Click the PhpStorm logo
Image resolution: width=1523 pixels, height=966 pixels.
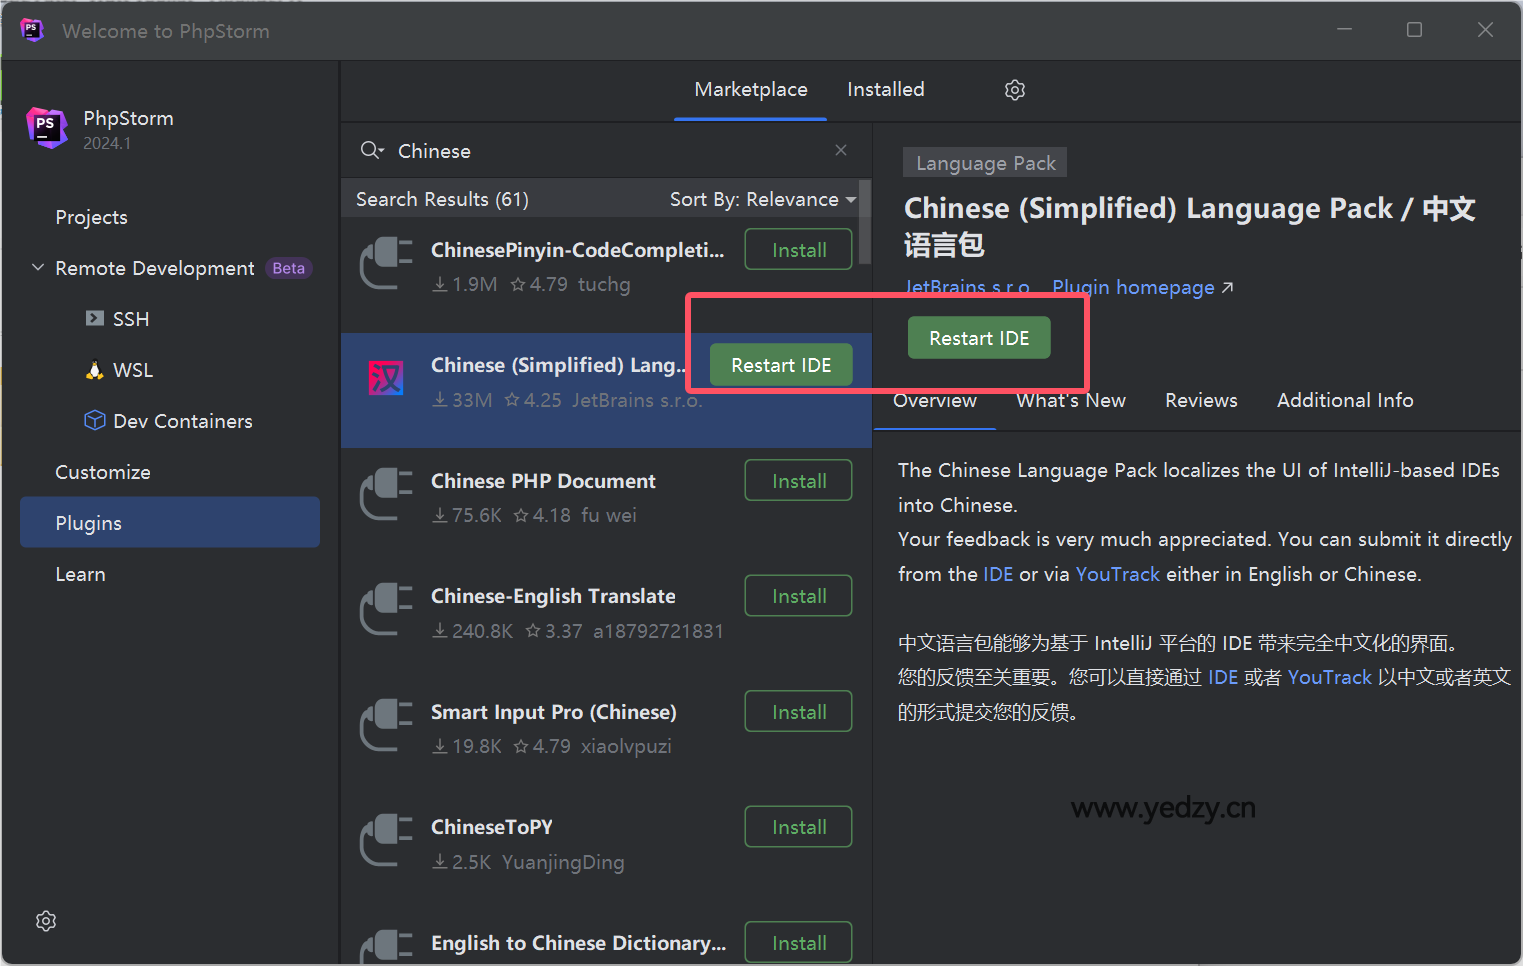47,128
